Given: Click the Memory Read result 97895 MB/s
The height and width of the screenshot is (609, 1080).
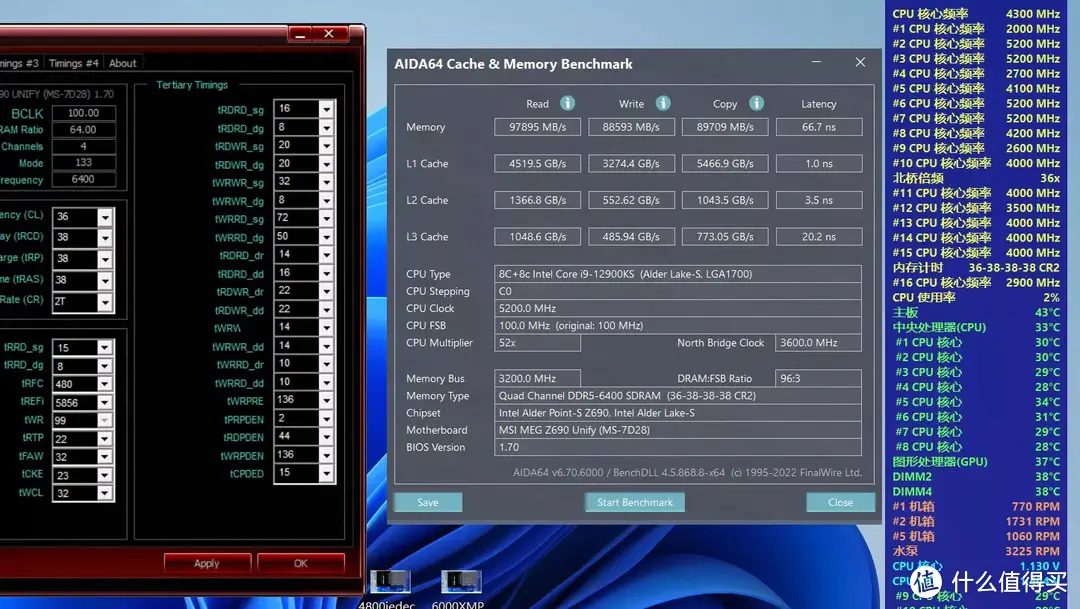Looking at the screenshot, I should tap(537, 127).
